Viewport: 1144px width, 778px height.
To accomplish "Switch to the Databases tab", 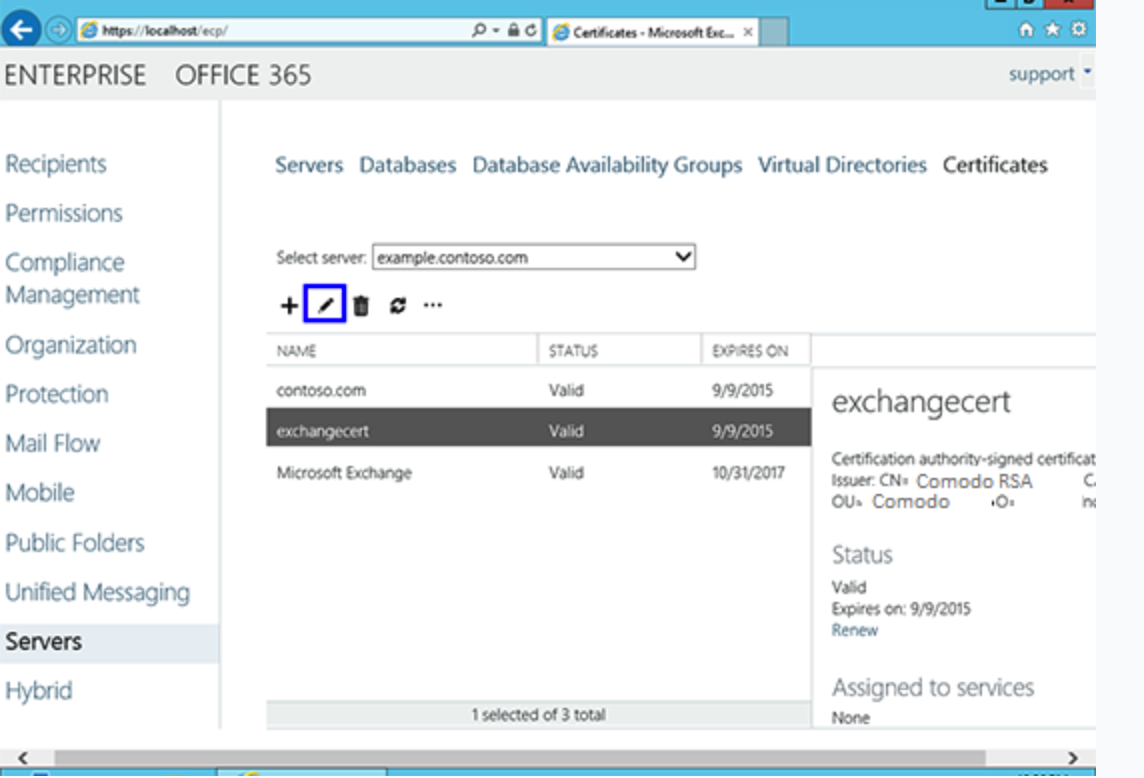I will pos(407,165).
